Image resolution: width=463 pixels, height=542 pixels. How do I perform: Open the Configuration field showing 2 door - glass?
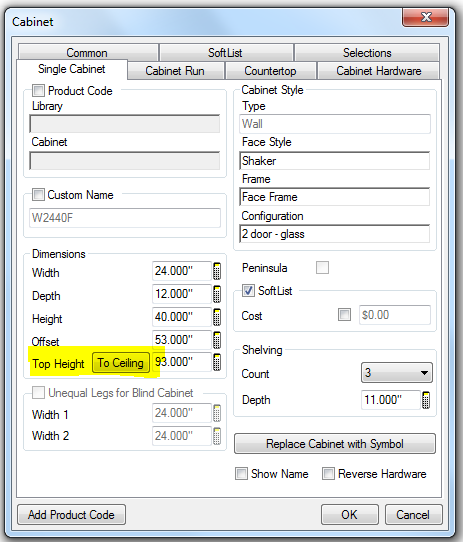334,234
